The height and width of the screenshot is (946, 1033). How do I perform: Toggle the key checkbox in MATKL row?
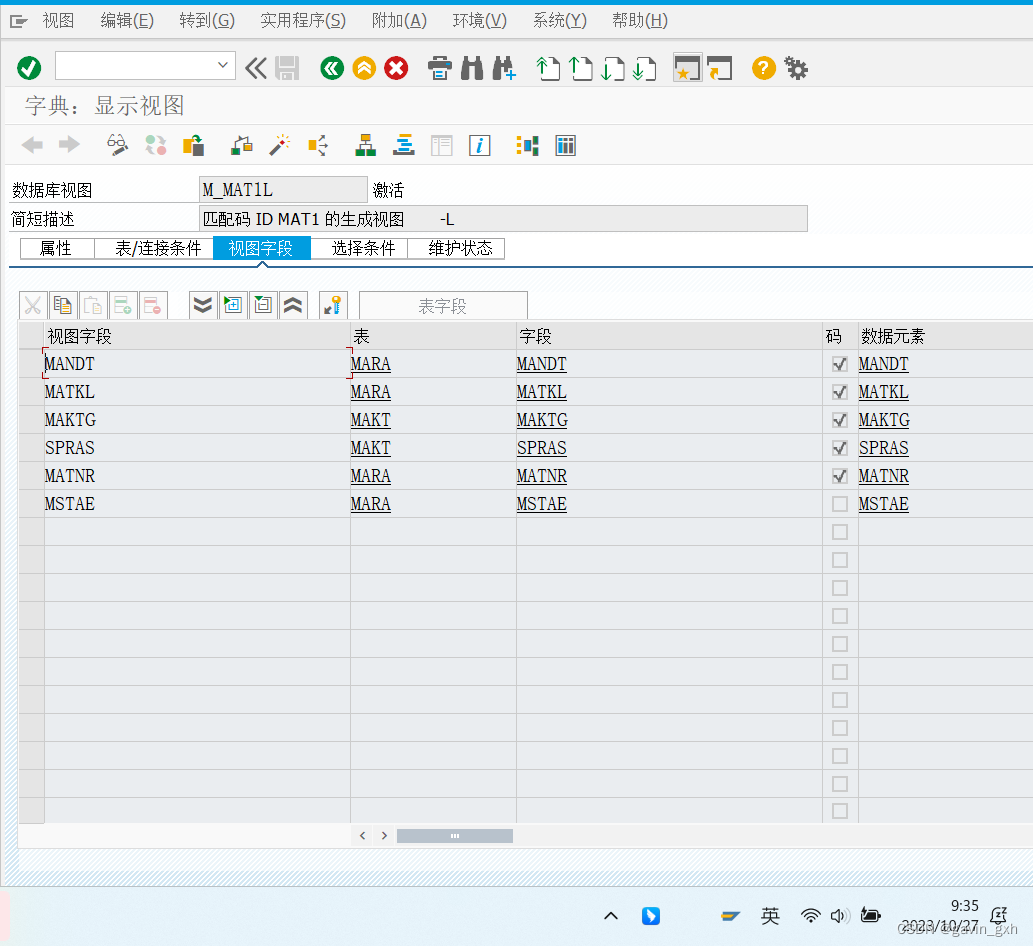tap(839, 392)
